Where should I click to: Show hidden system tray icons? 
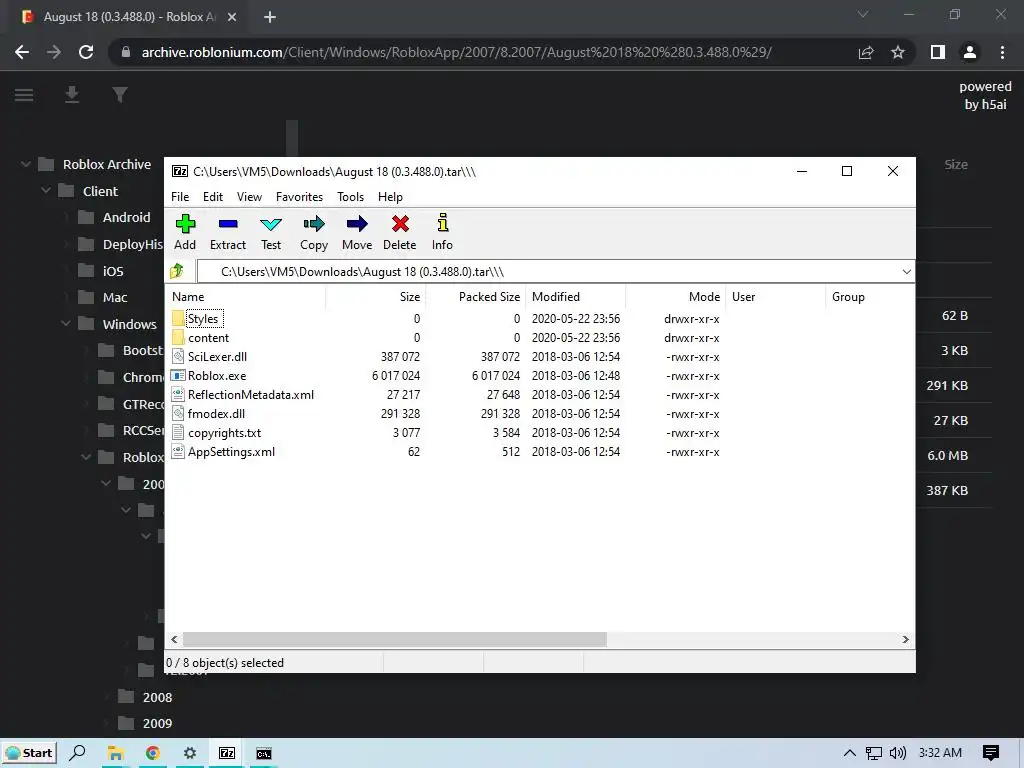849,753
